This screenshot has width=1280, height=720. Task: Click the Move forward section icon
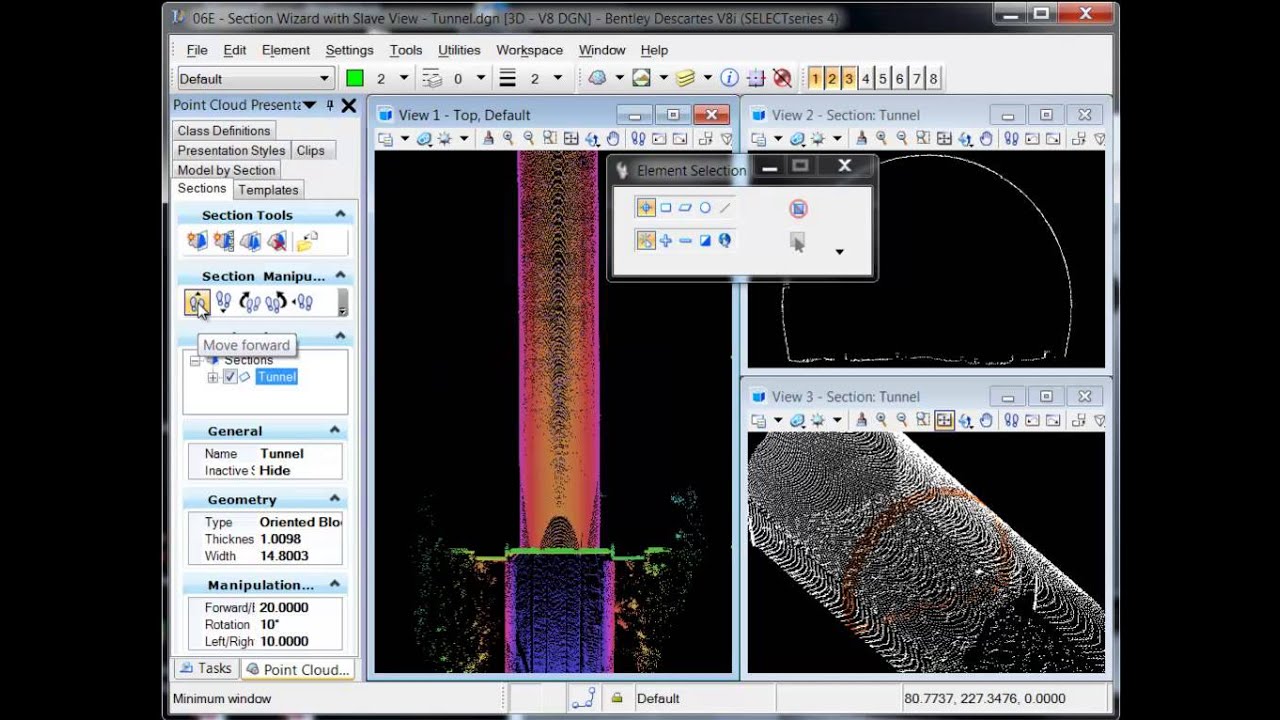point(197,302)
